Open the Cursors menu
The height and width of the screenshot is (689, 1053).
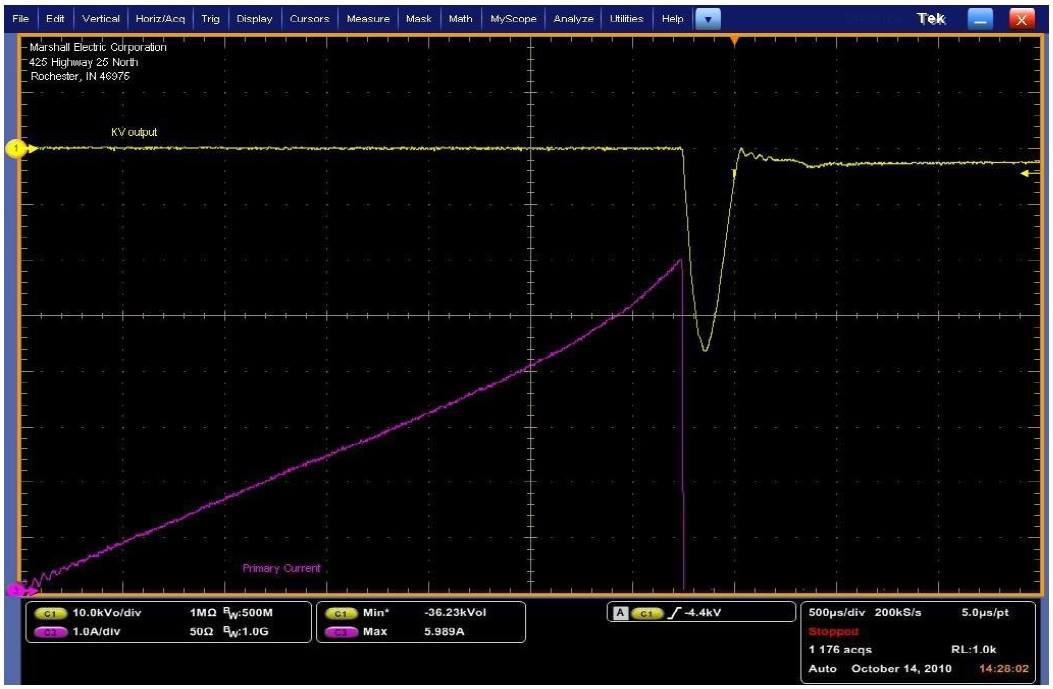point(309,19)
